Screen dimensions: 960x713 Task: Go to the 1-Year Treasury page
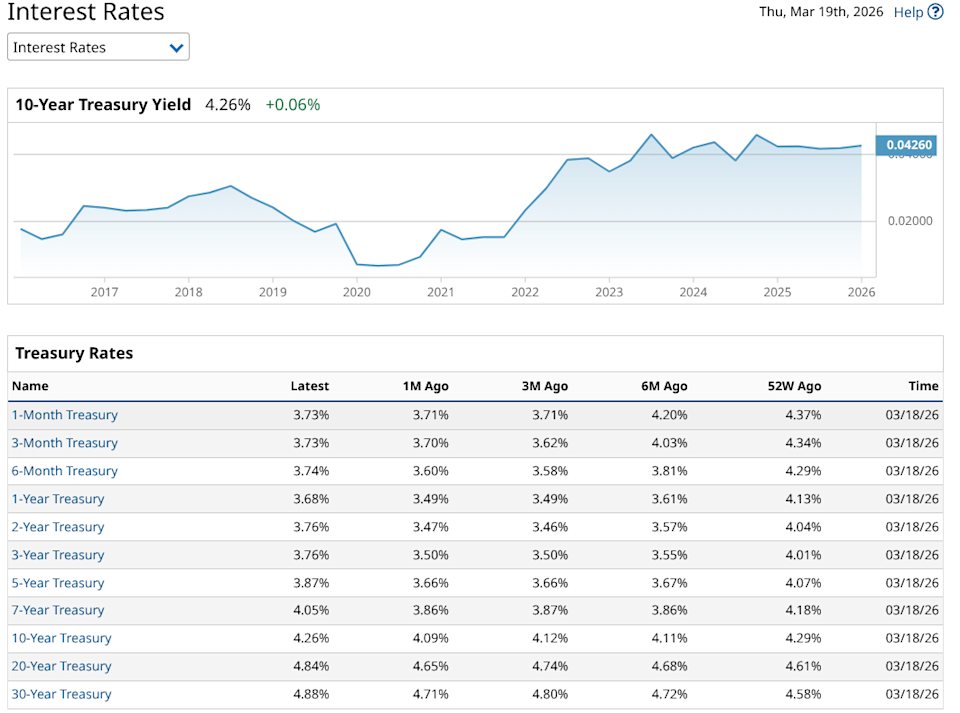point(58,499)
